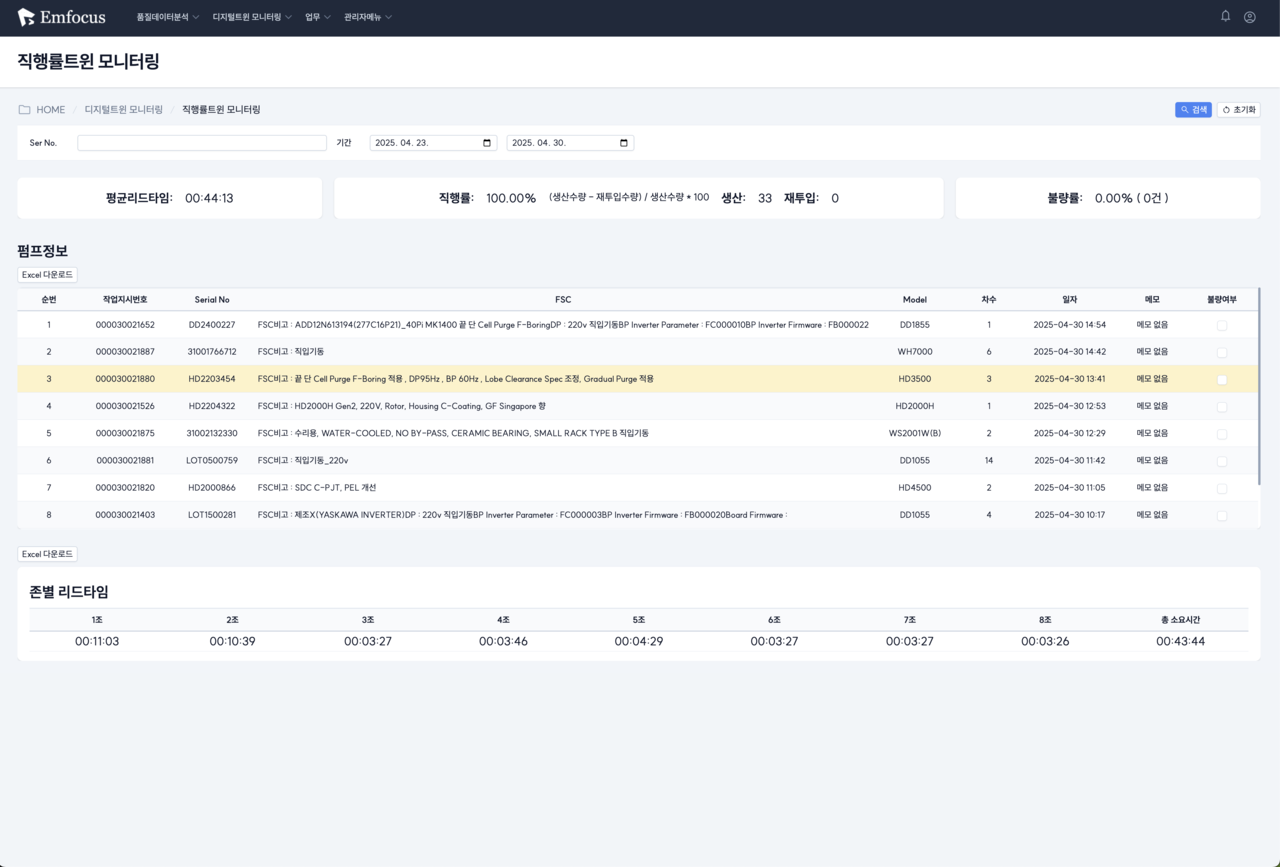Click the 검색 search button
The height and width of the screenshot is (867, 1280).
pyautogui.click(x=1193, y=110)
